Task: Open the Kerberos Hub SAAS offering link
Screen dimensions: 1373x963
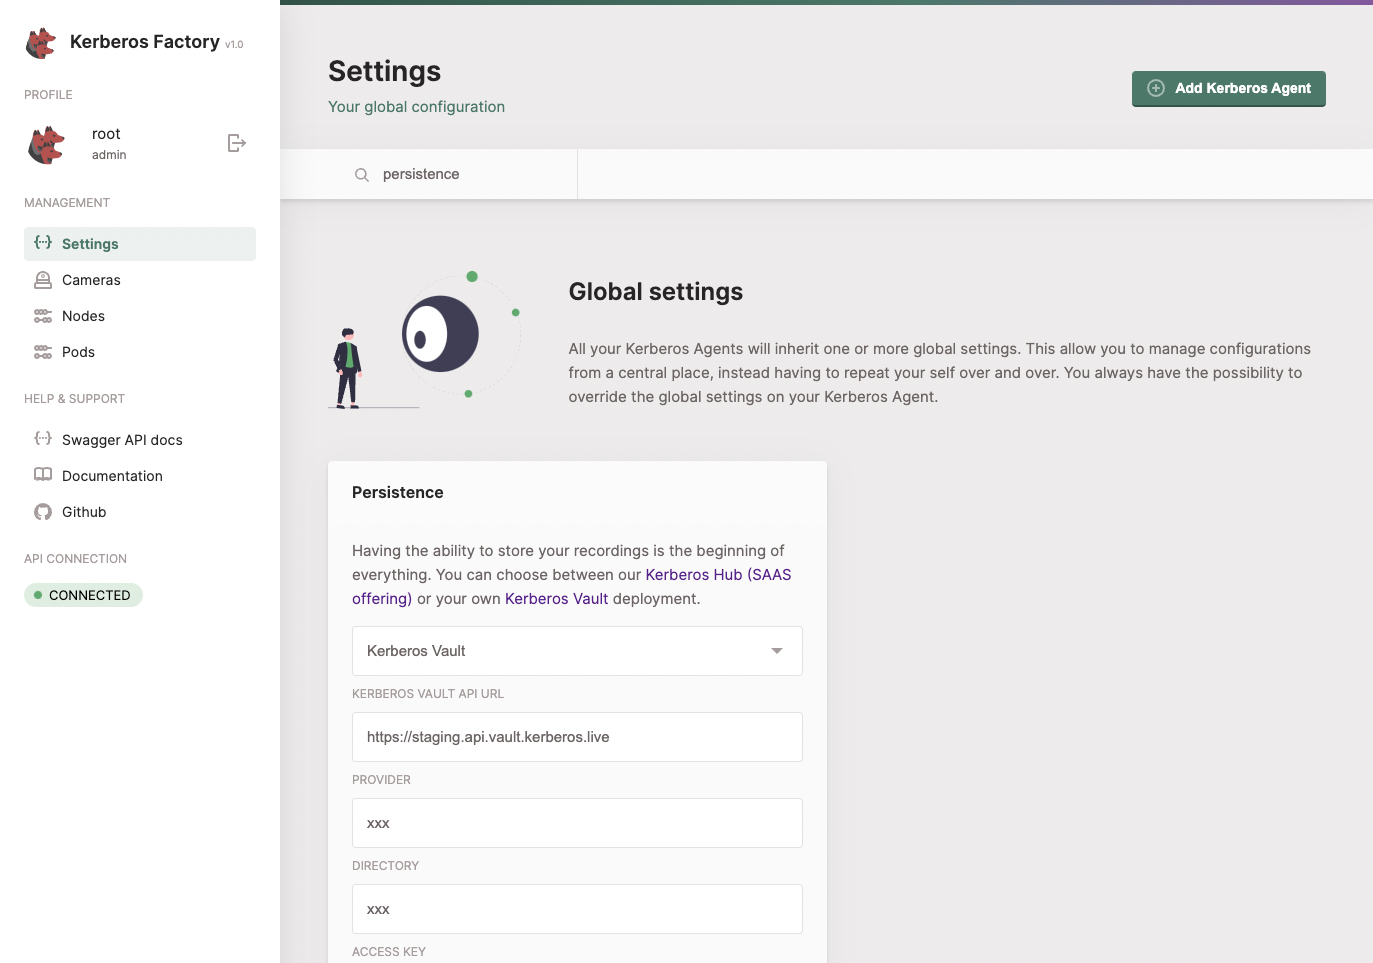Action: click(x=718, y=574)
